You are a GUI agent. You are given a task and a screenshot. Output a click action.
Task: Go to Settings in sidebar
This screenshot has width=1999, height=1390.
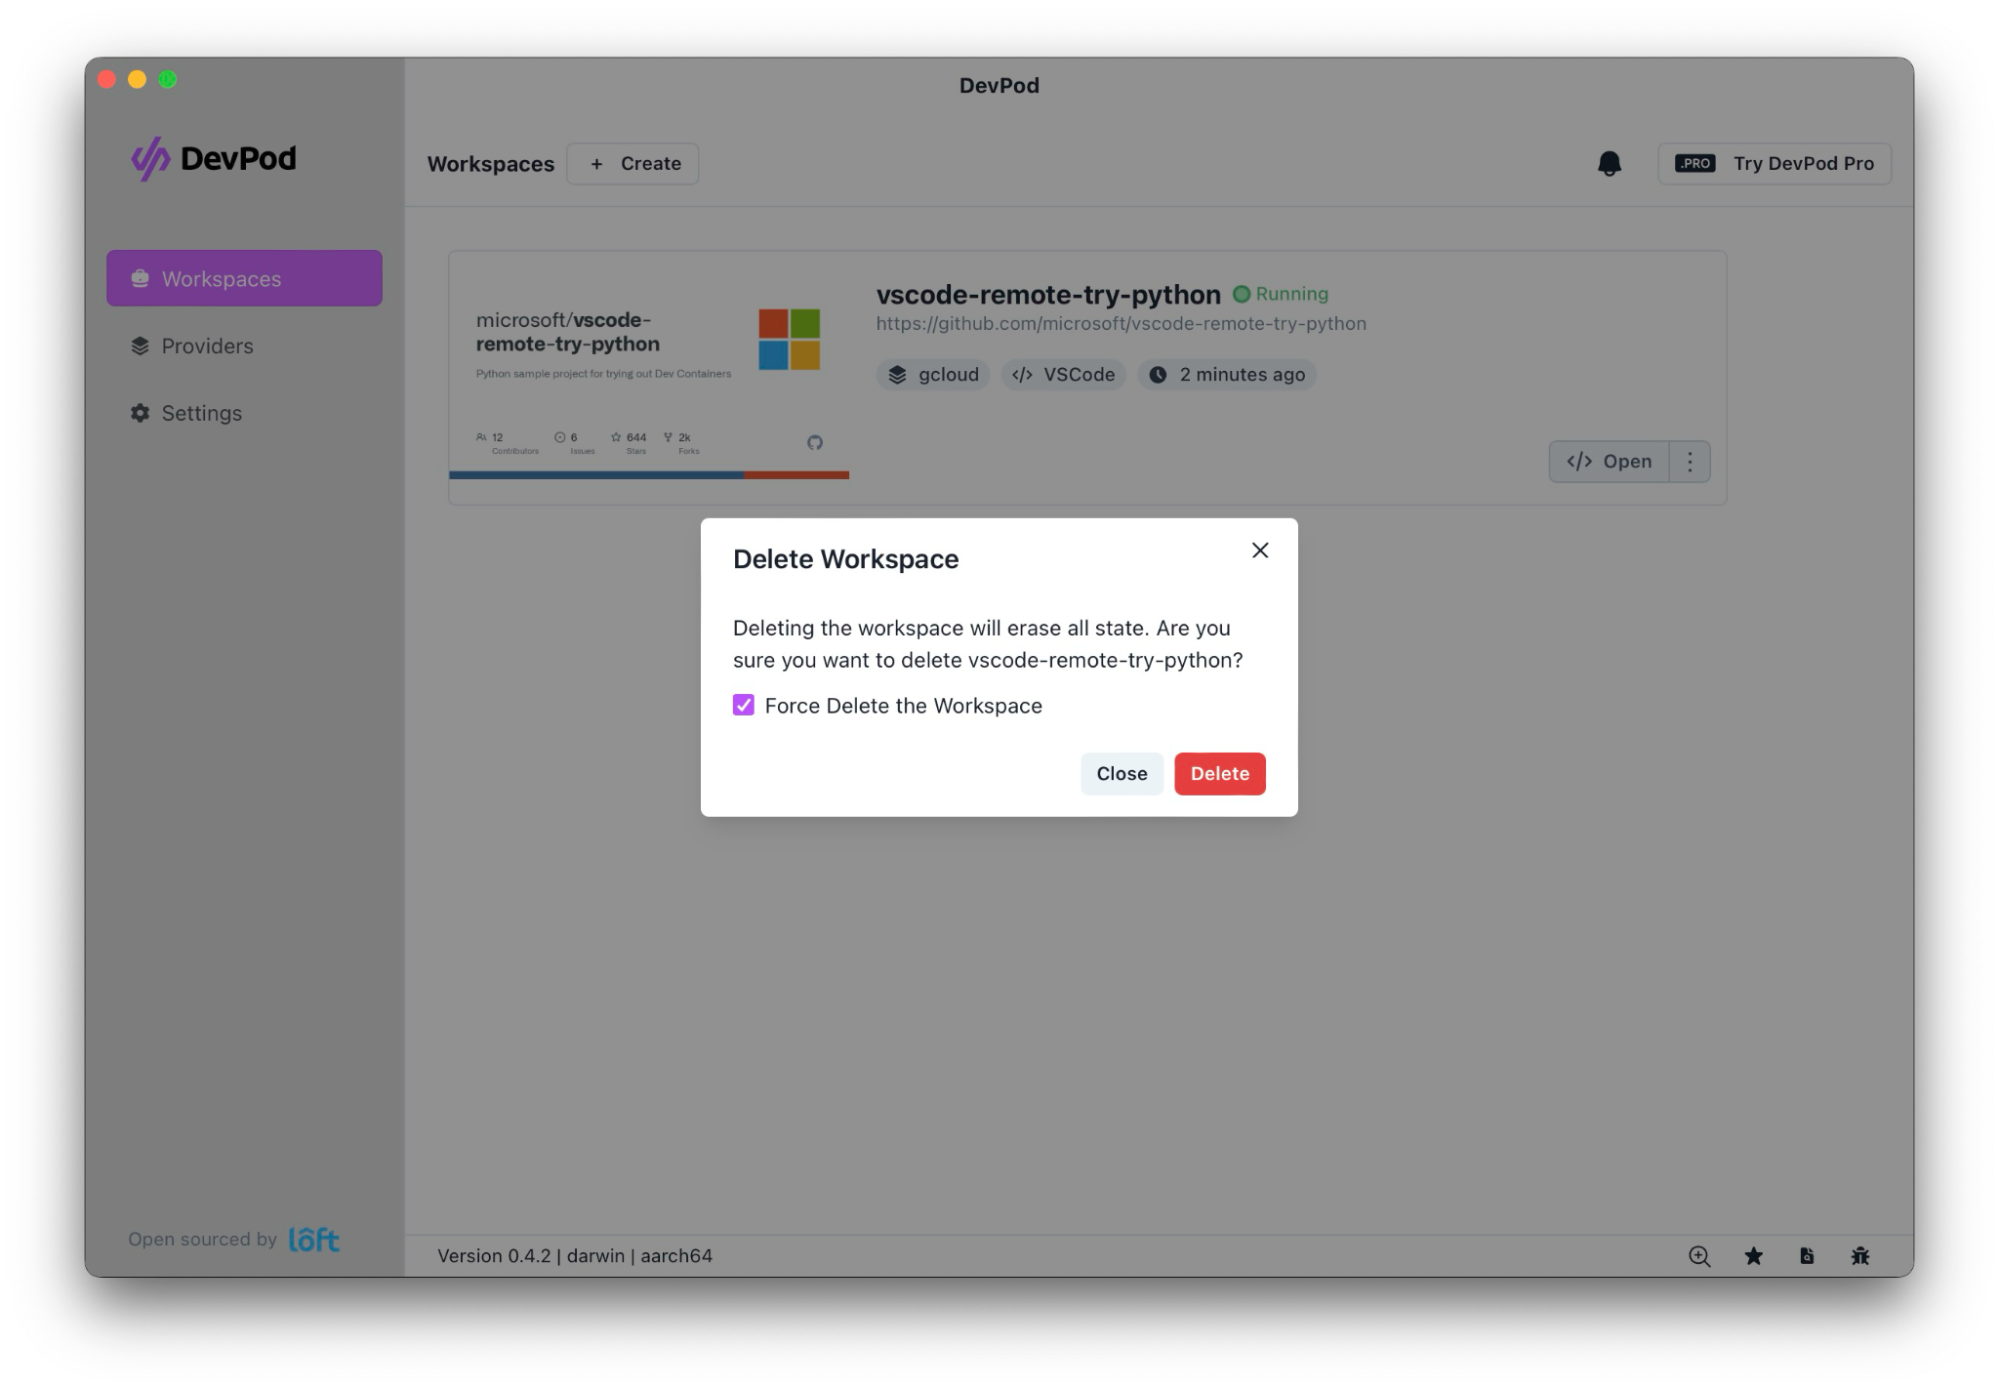(x=201, y=413)
